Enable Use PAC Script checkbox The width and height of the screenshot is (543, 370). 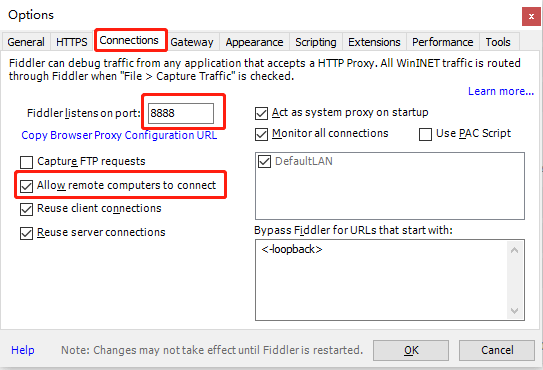click(x=425, y=134)
